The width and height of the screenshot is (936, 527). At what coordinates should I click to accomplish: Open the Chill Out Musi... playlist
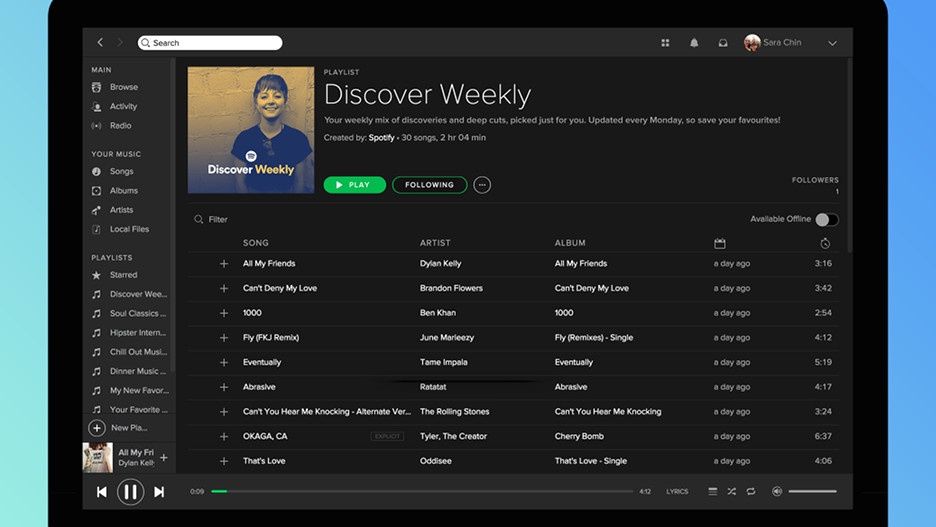click(x=138, y=352)
